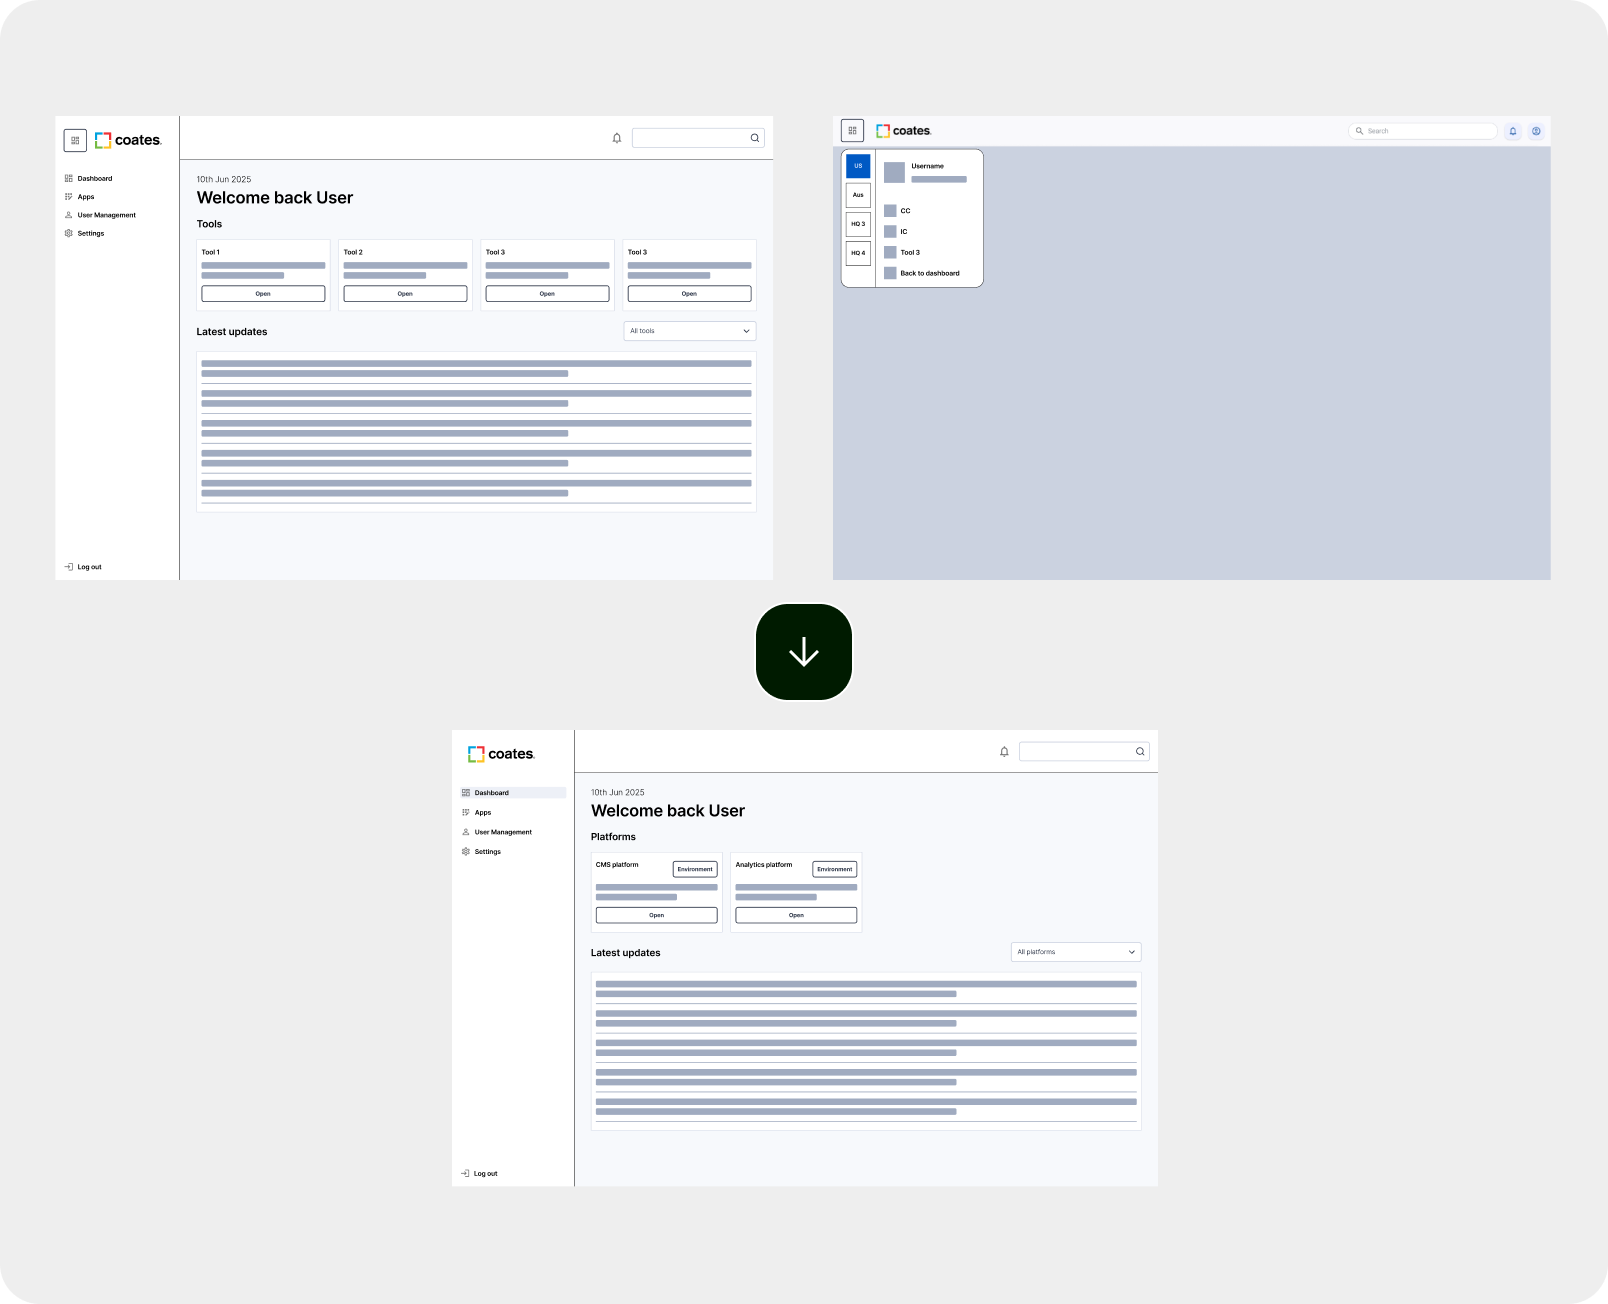
Task: Open notifications bell in top-left wireframe
Action: (x=617, y=138)
